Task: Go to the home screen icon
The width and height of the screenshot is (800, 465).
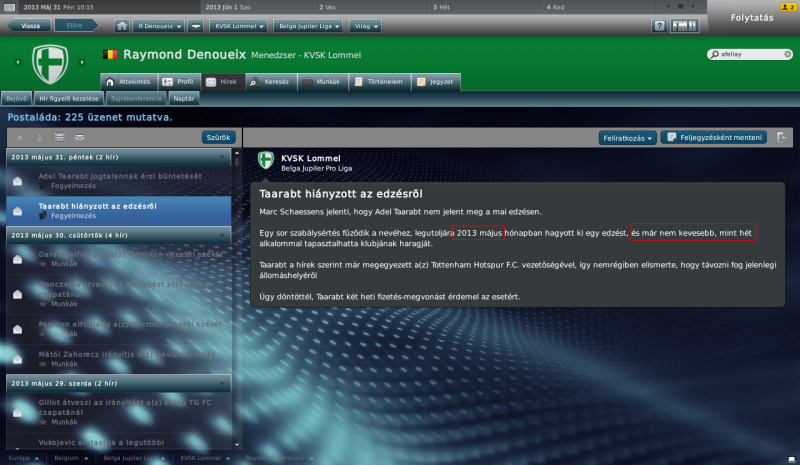Action: (121, 26)
